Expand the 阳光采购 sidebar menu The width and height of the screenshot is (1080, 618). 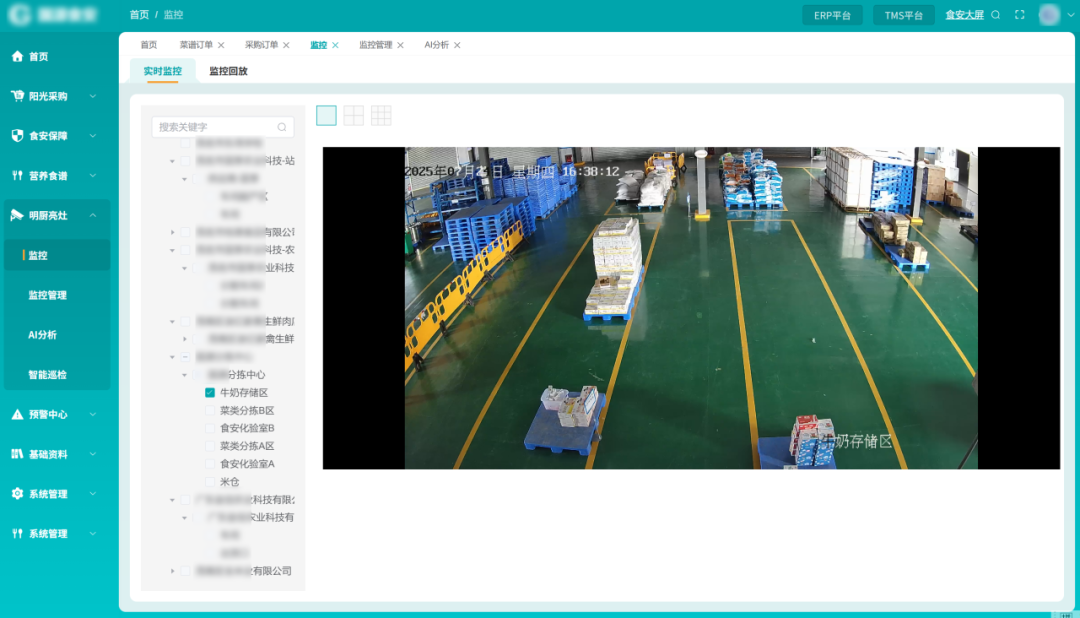click(x=93, y=96)
